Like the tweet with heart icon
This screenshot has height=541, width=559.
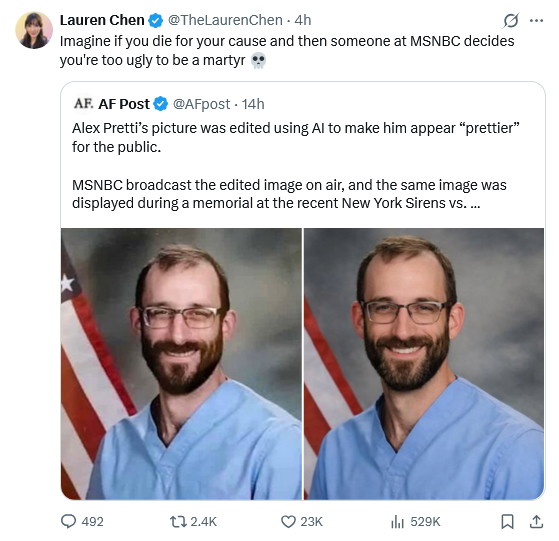tap(302, 521)
